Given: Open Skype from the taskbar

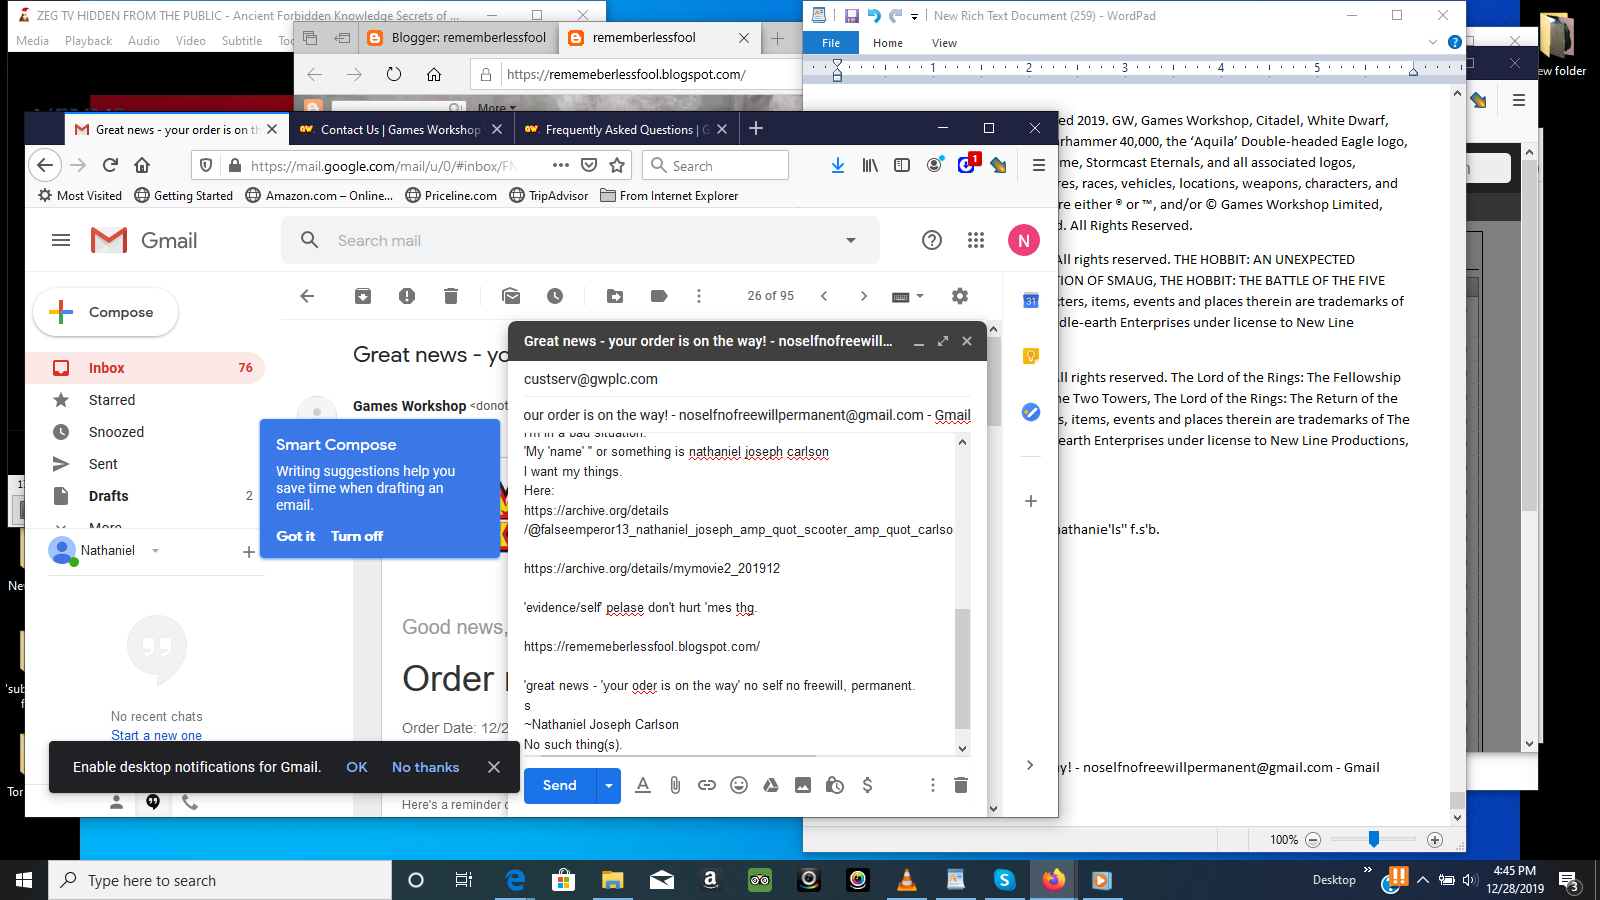Looking at the screenshot, I should coord(1004,880).
